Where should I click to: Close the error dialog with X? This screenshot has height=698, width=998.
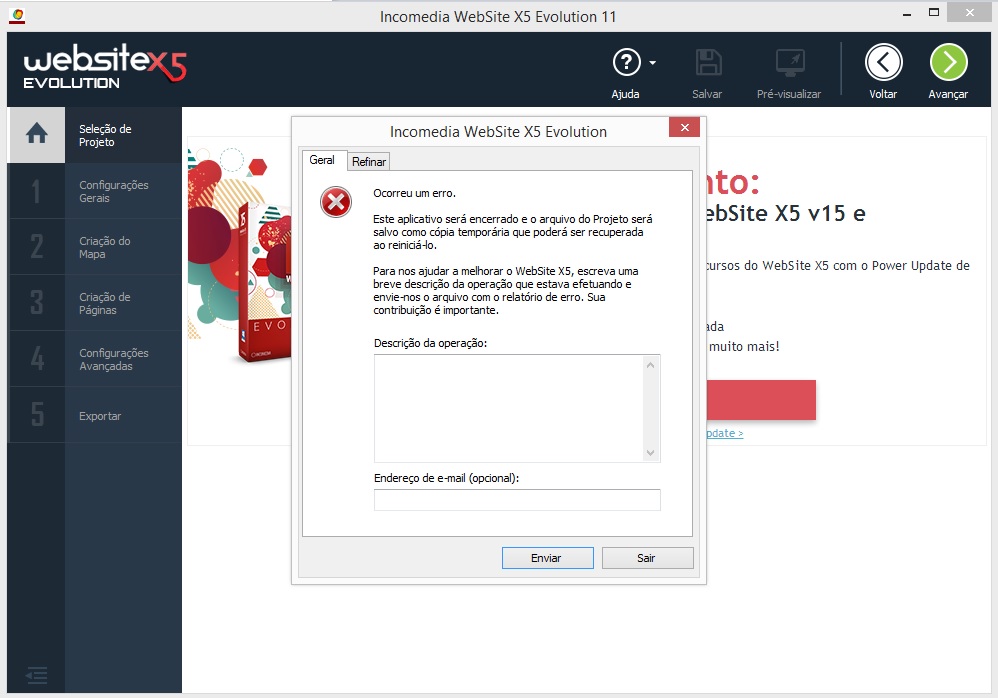pos(684,127)
